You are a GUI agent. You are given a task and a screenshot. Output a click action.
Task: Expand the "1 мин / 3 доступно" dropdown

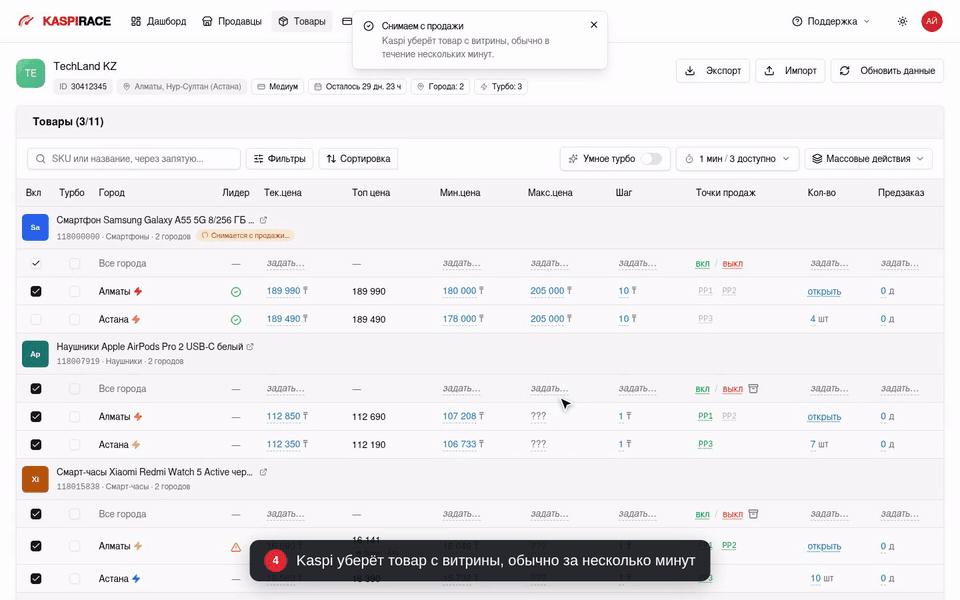pyautogui.click(x=737, y=159)
